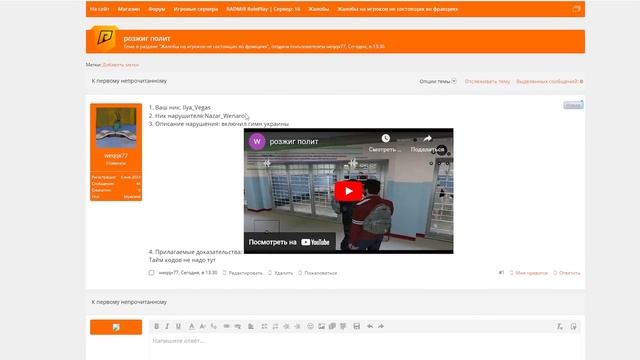The image size is (640, 360).
Task: Click the forum logo icon beside the thread title
Action: (104, 38)
